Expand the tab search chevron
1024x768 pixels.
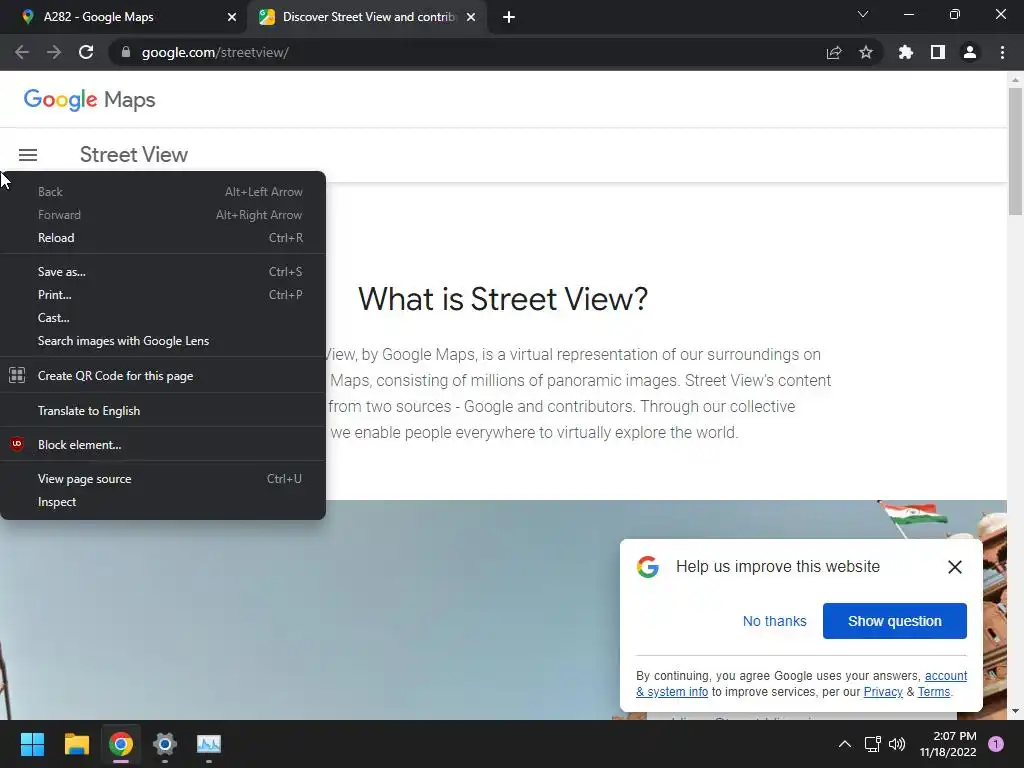(863, 14)
